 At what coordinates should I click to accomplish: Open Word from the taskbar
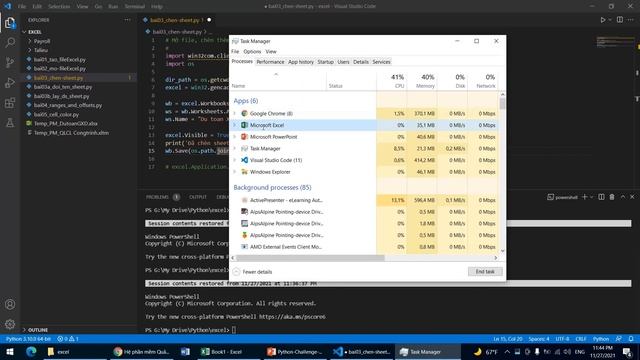[x=185, y=352]
